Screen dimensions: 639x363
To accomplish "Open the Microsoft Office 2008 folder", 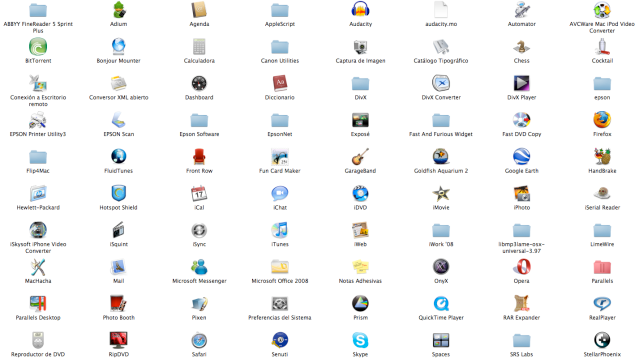I will tap(280, 266).
